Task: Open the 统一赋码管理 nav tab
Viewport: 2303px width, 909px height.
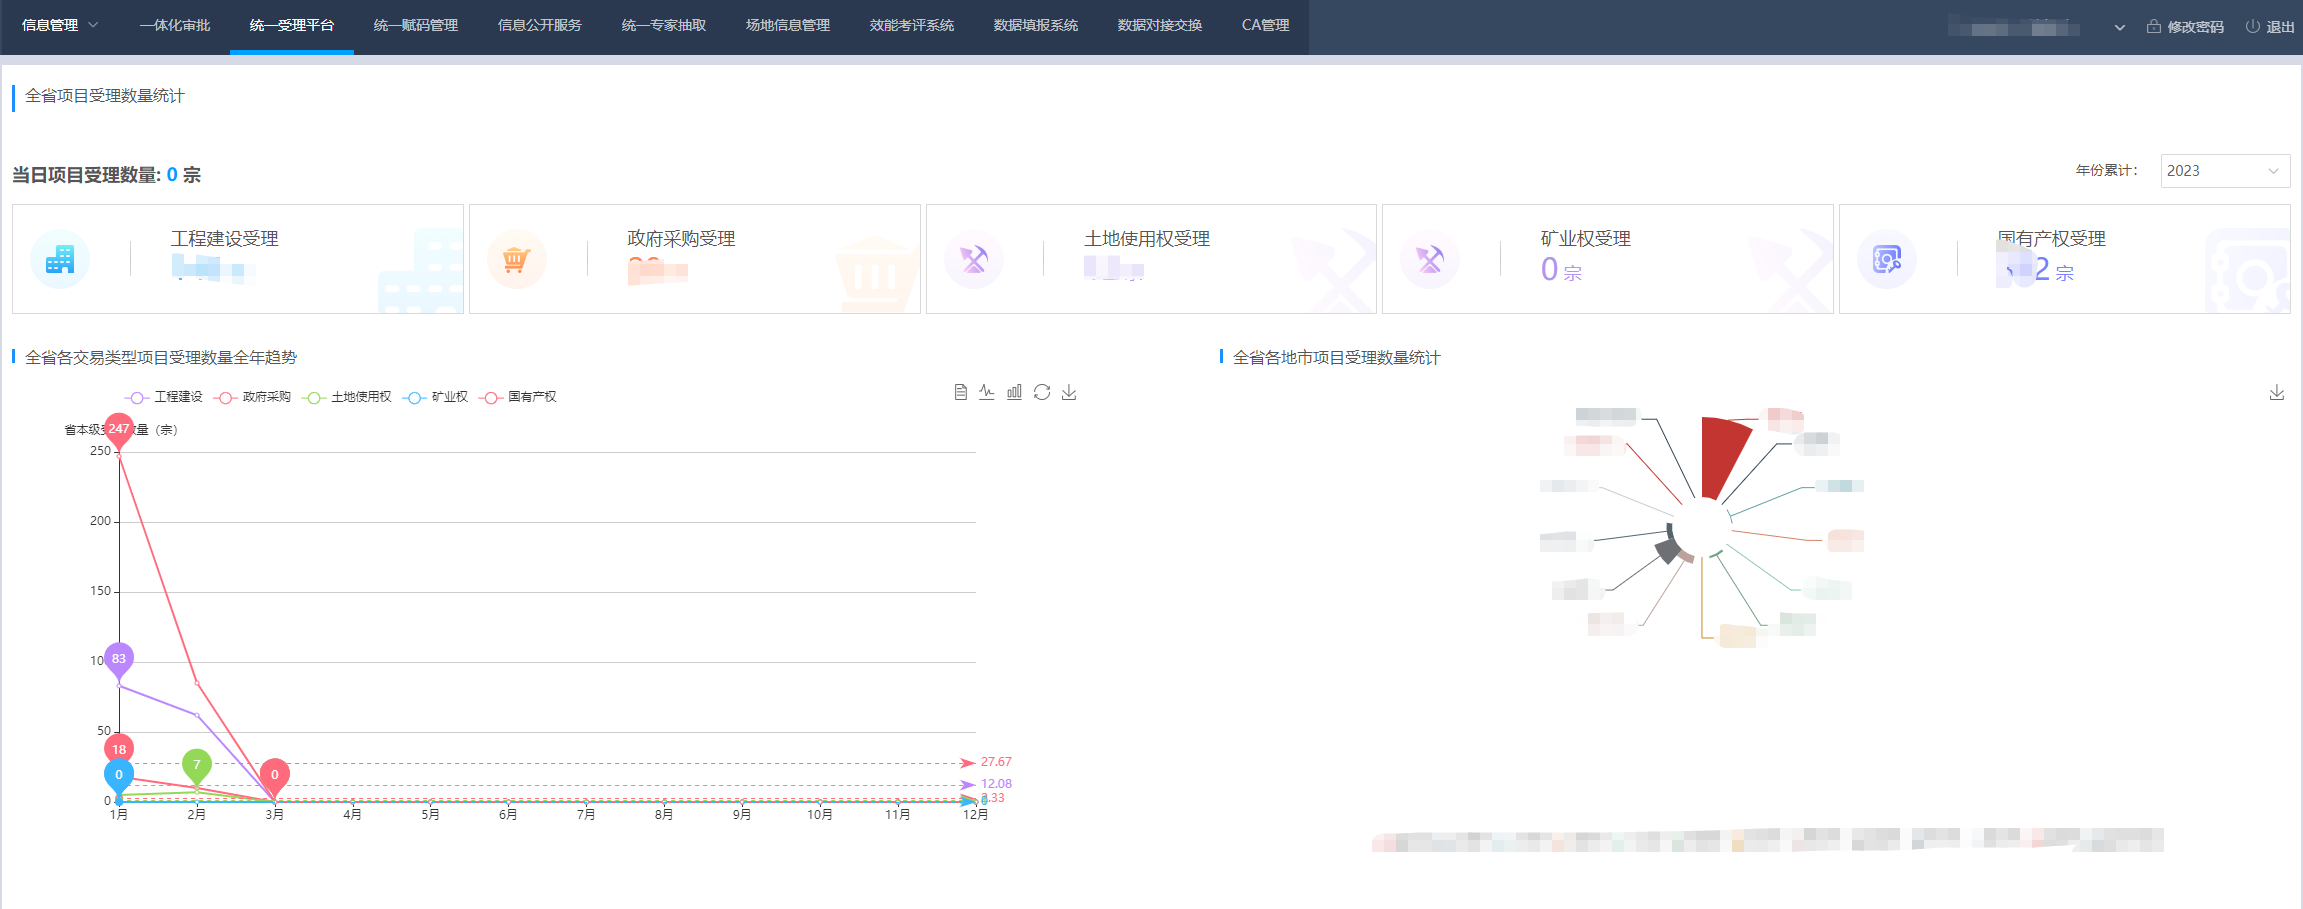Action: (x=416, y=26)
